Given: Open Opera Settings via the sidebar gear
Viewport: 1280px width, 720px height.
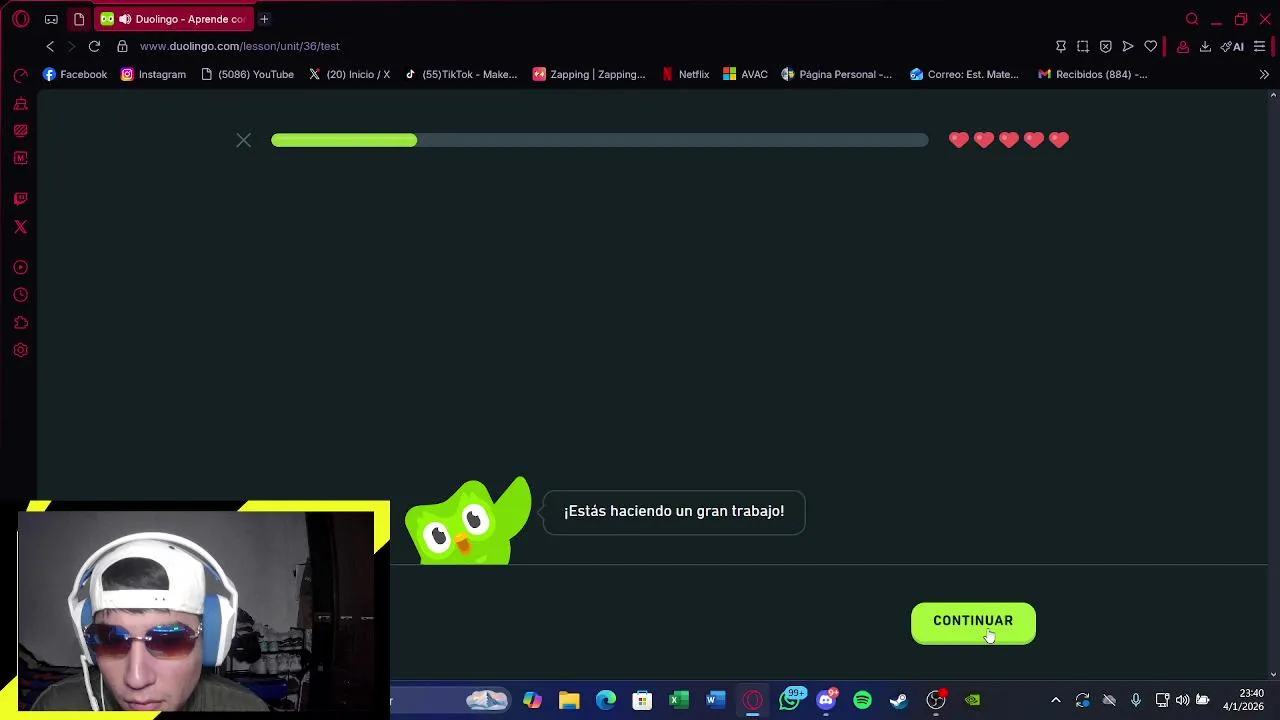Looking at the screenshot, I should [20, 350].
